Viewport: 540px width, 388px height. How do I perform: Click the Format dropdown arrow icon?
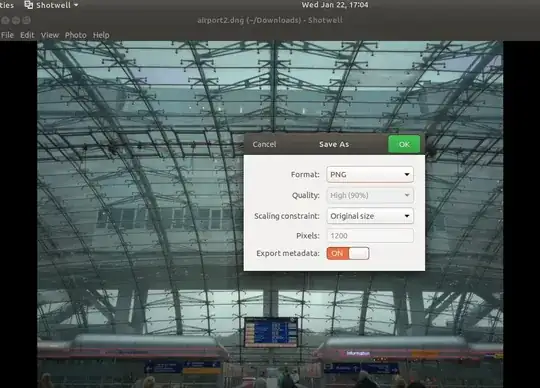click(407, 175)
